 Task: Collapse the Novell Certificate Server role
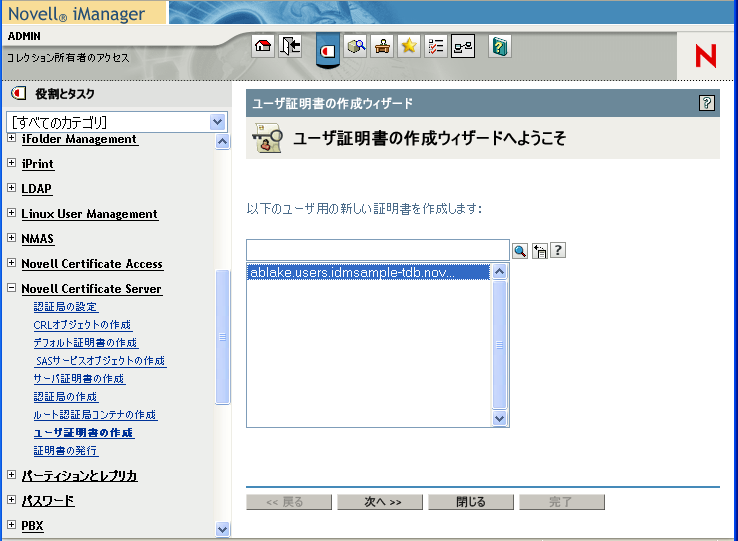coord(12,287)
